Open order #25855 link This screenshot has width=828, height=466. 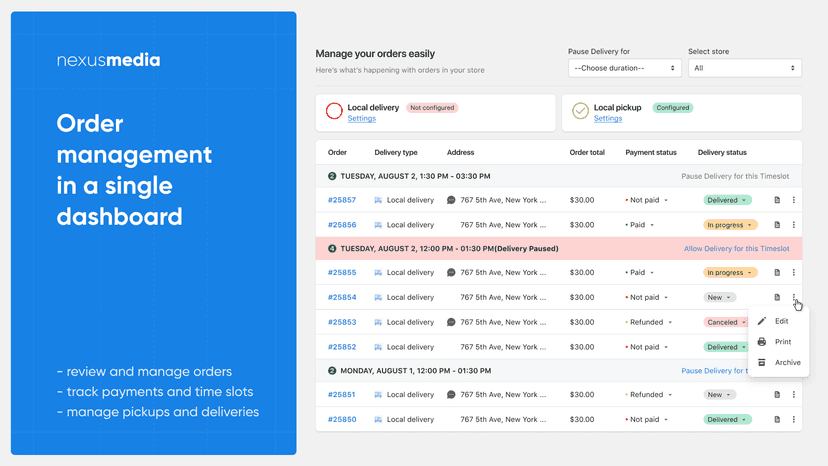click(x=342, y=273)
